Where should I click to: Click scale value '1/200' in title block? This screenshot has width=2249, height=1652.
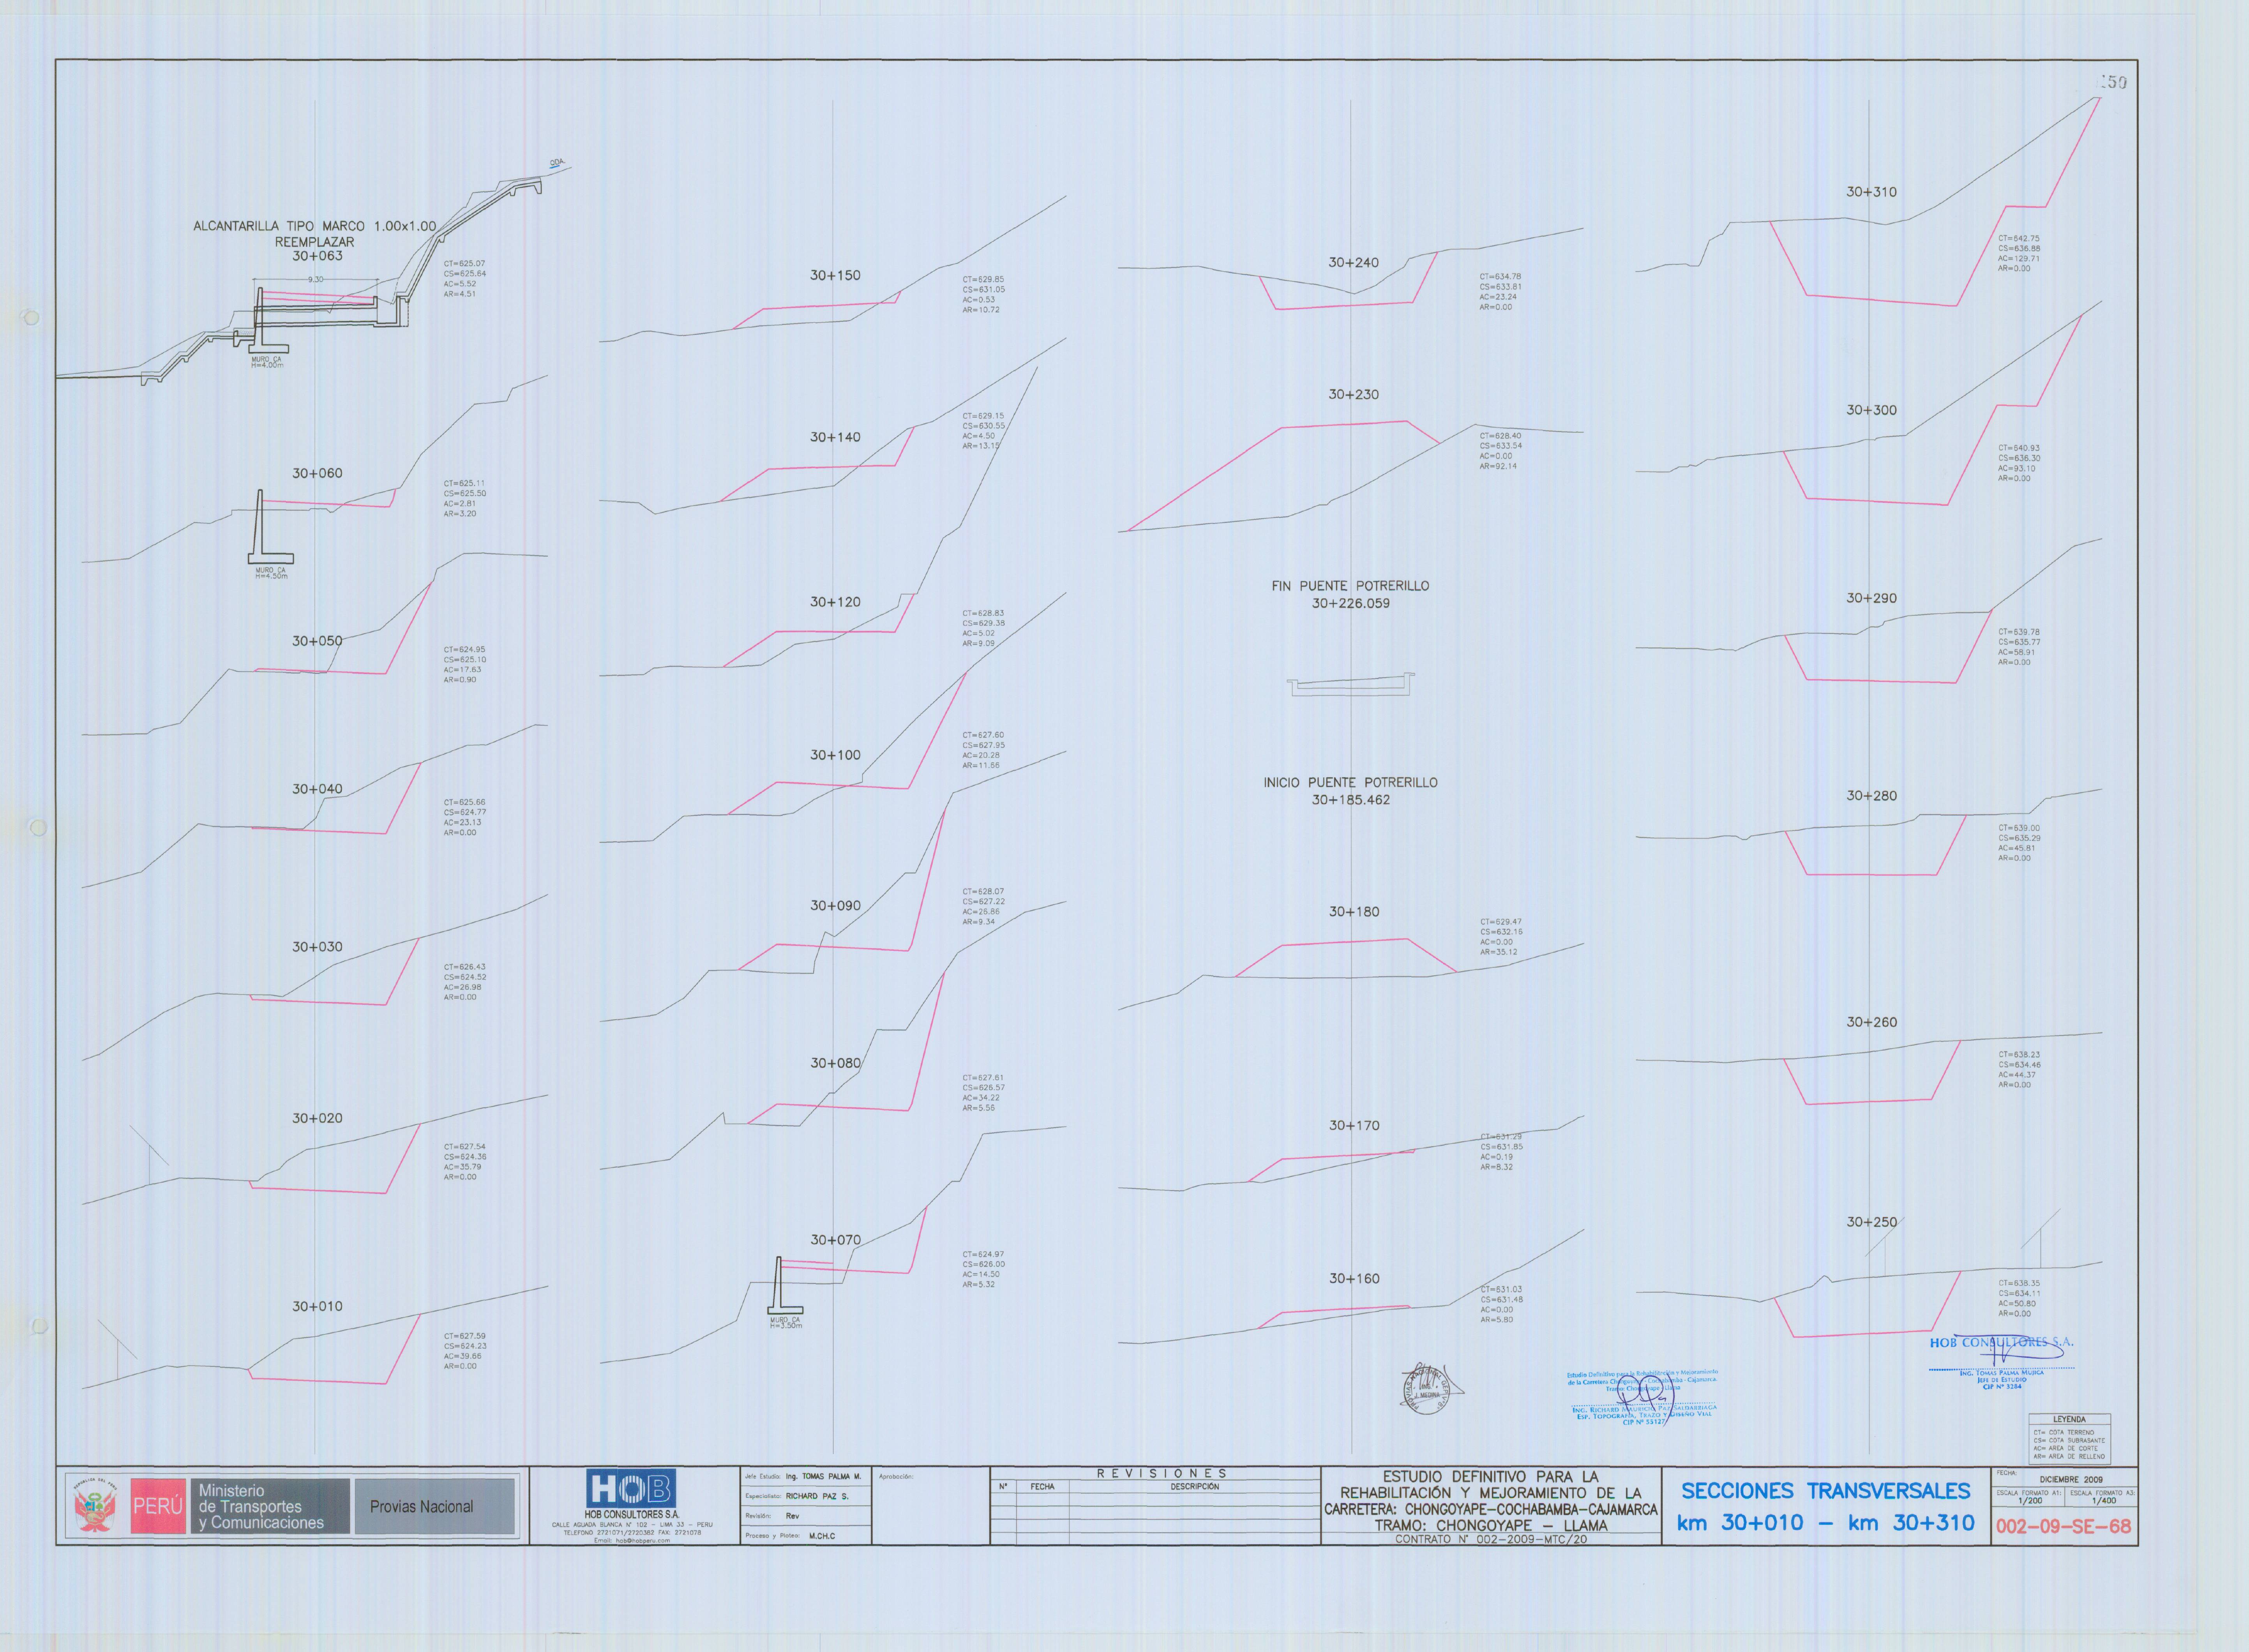coord(2030,1500)
